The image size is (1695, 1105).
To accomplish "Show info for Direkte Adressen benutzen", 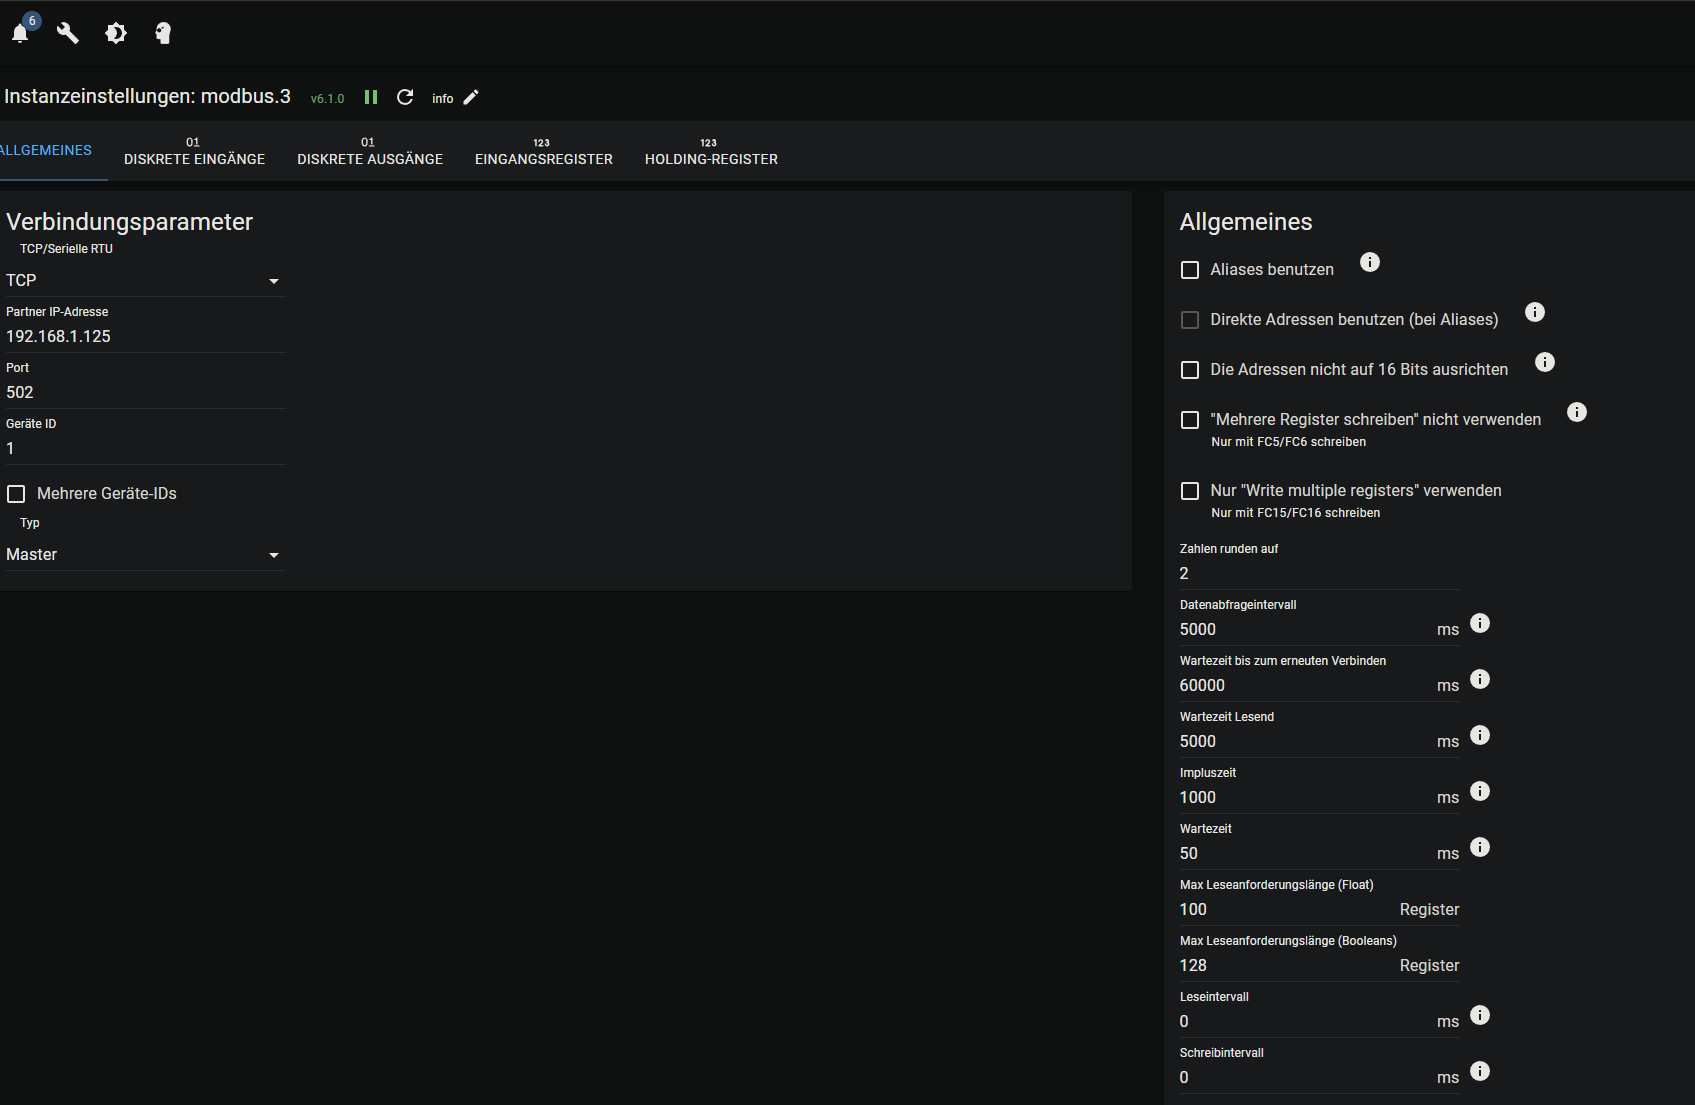I will tap(1535, 312).
